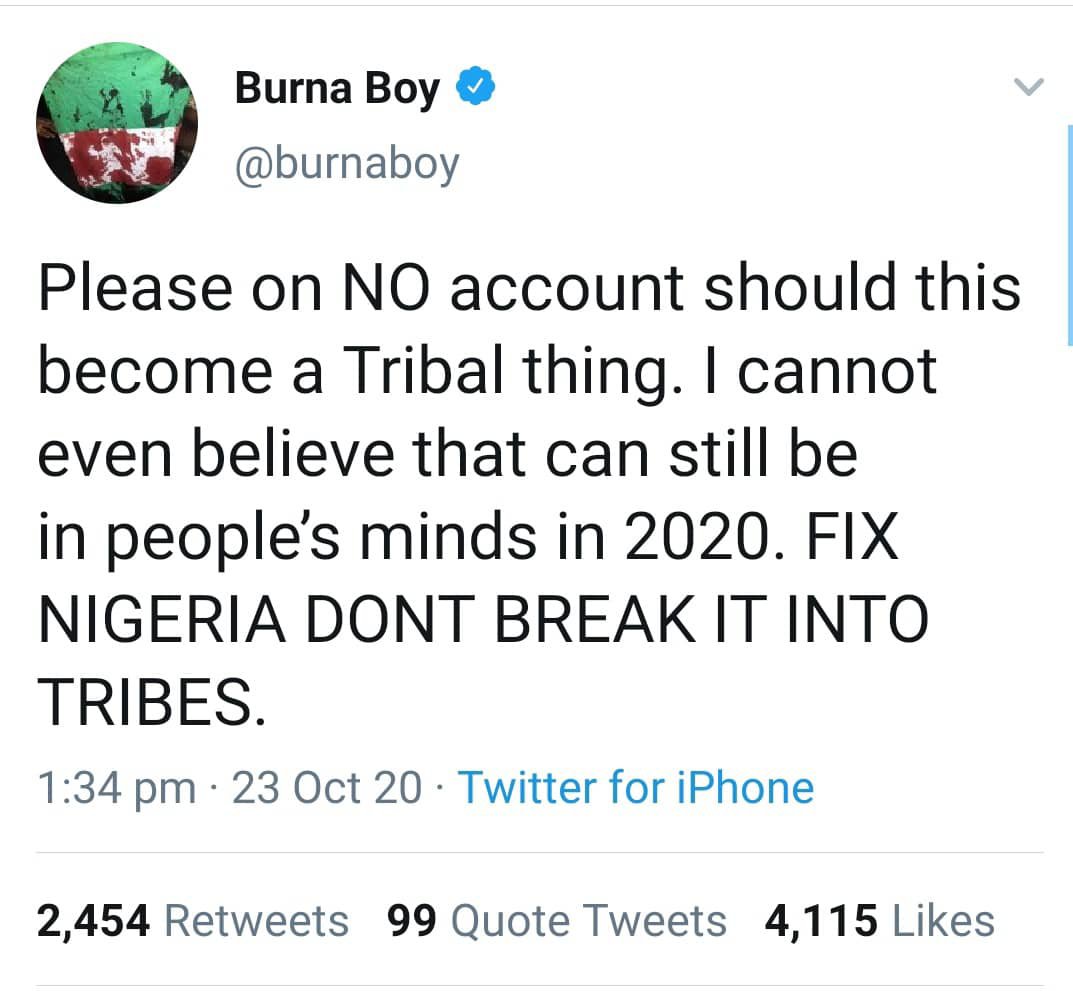Click the 1:34 pm timestamp
This screenshot has height=991, width=1073.
pyautogui.click(x=116, y=787)
